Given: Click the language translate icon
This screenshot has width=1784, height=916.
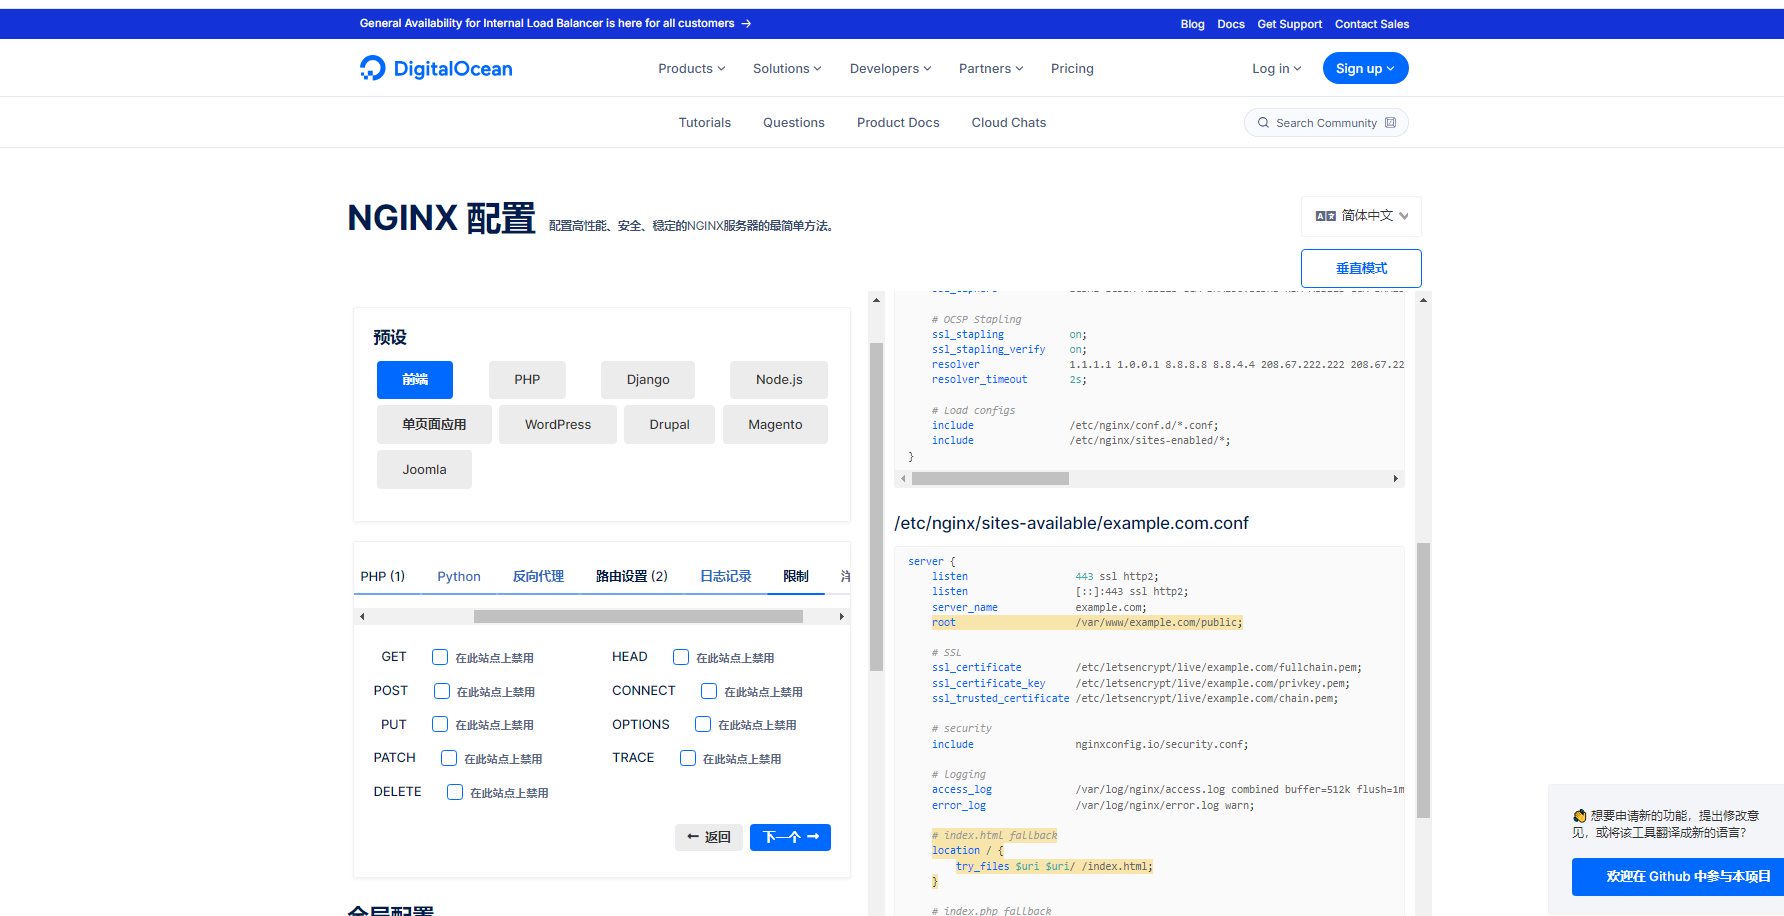Looking at the screenshot, I should tap(1325, 216).
